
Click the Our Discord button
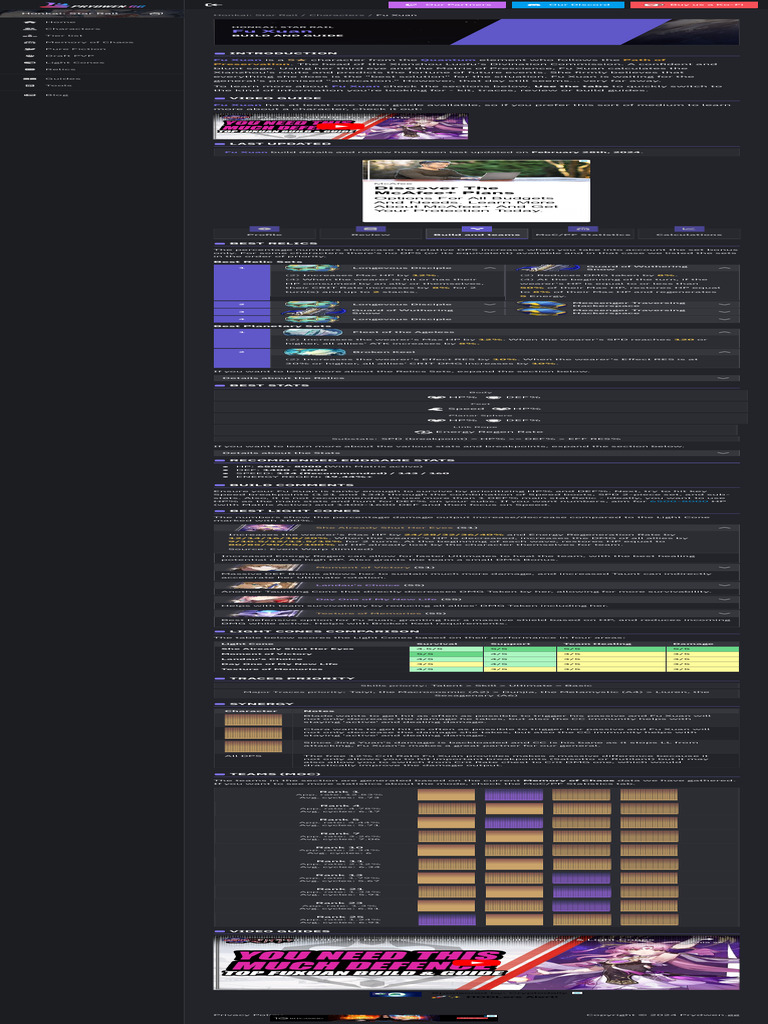[568, 5]
